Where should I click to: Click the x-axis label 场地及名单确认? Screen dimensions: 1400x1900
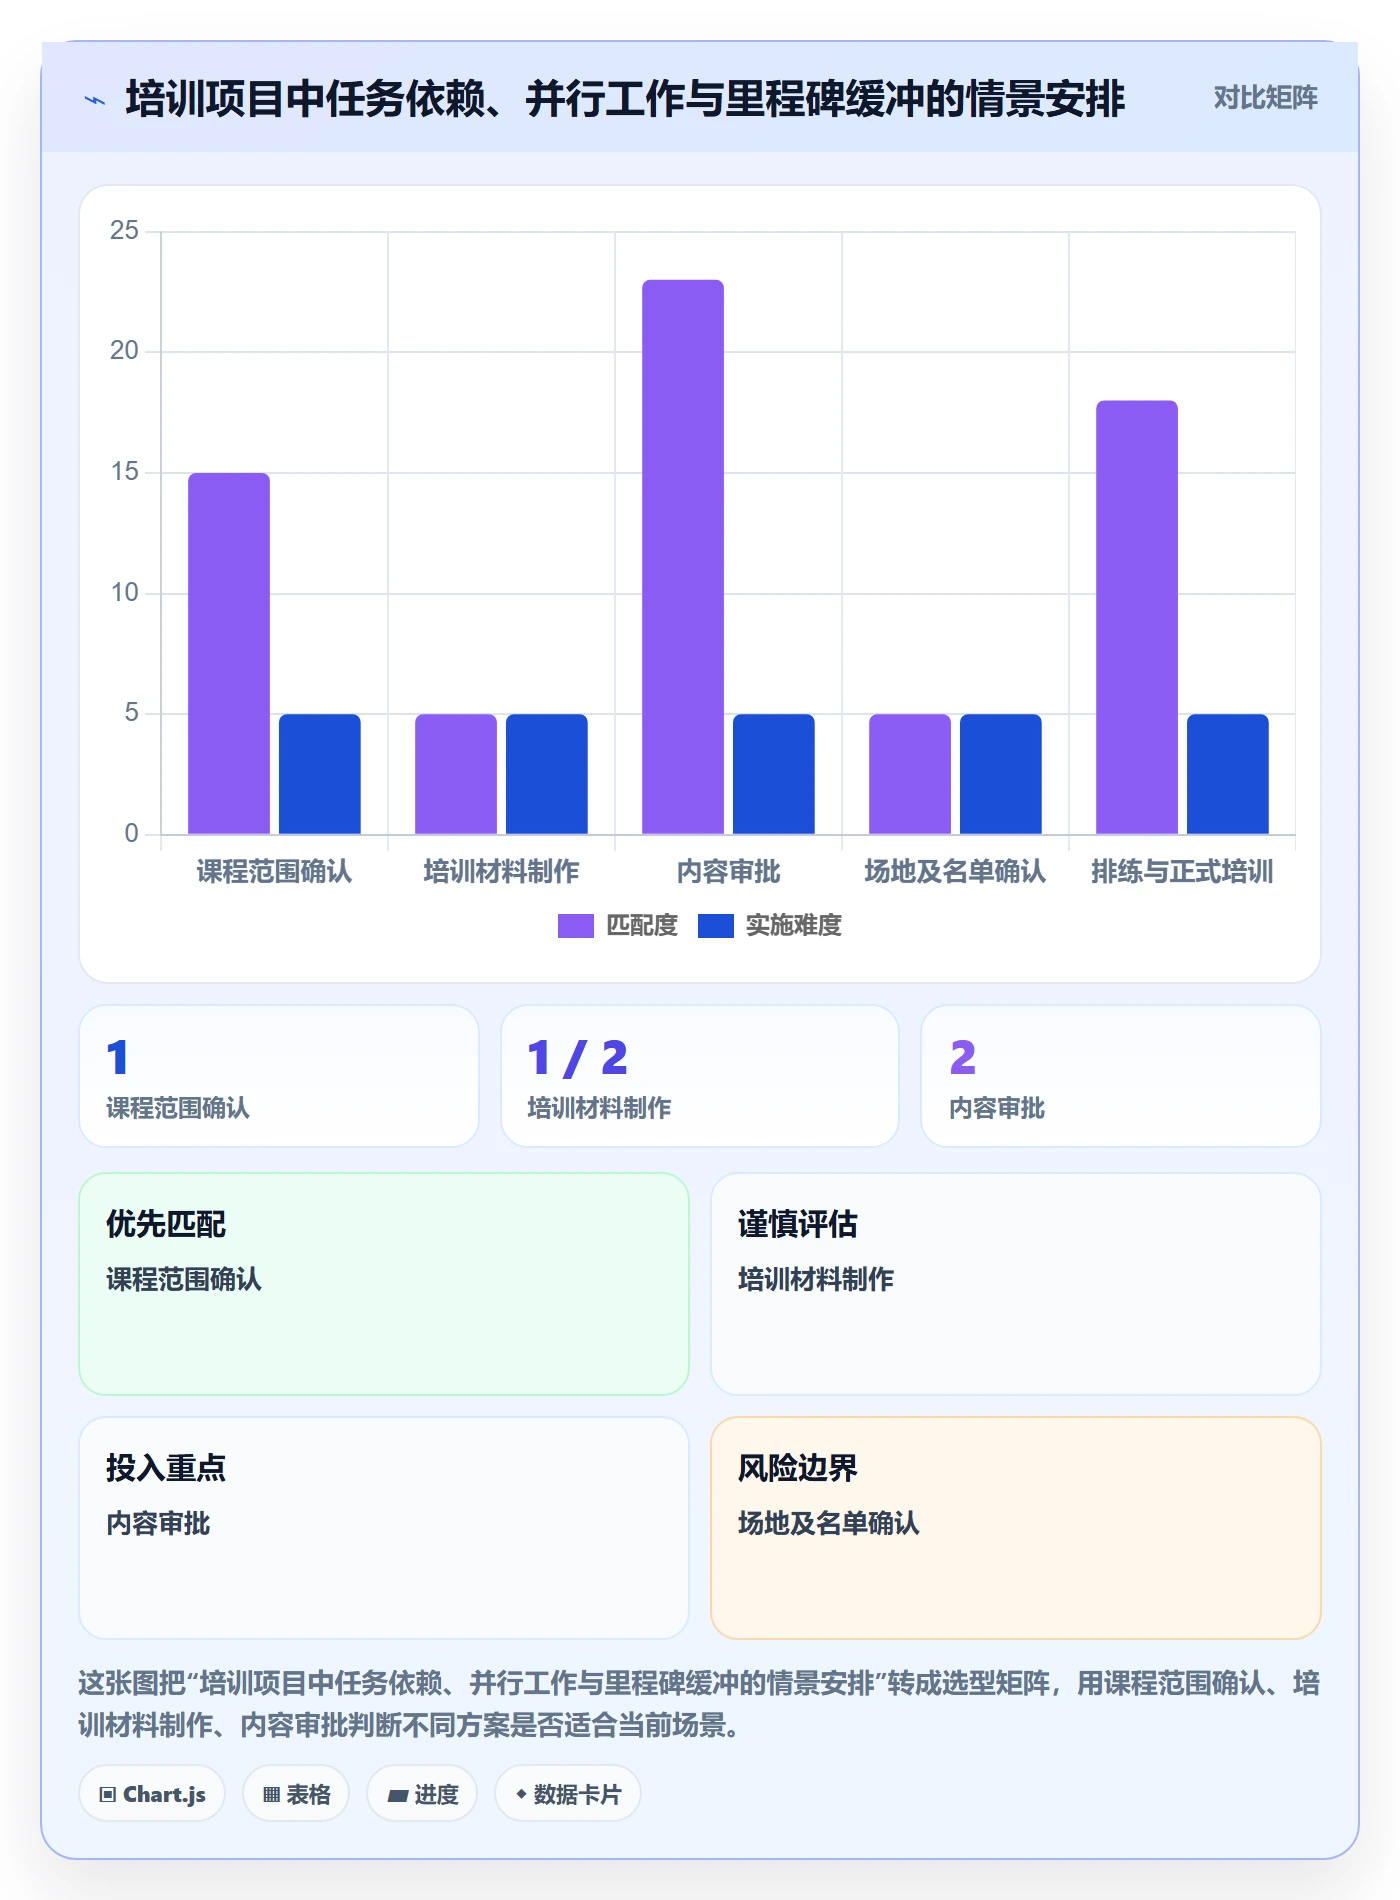coord(955,872)
